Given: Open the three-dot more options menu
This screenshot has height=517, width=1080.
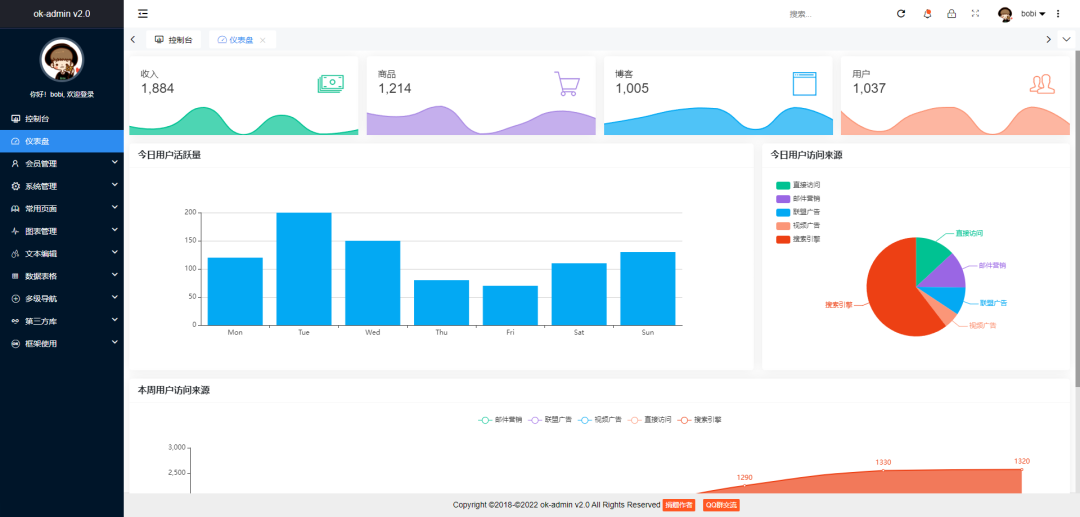Looking at the screenshot, I should pos(1058,14).
